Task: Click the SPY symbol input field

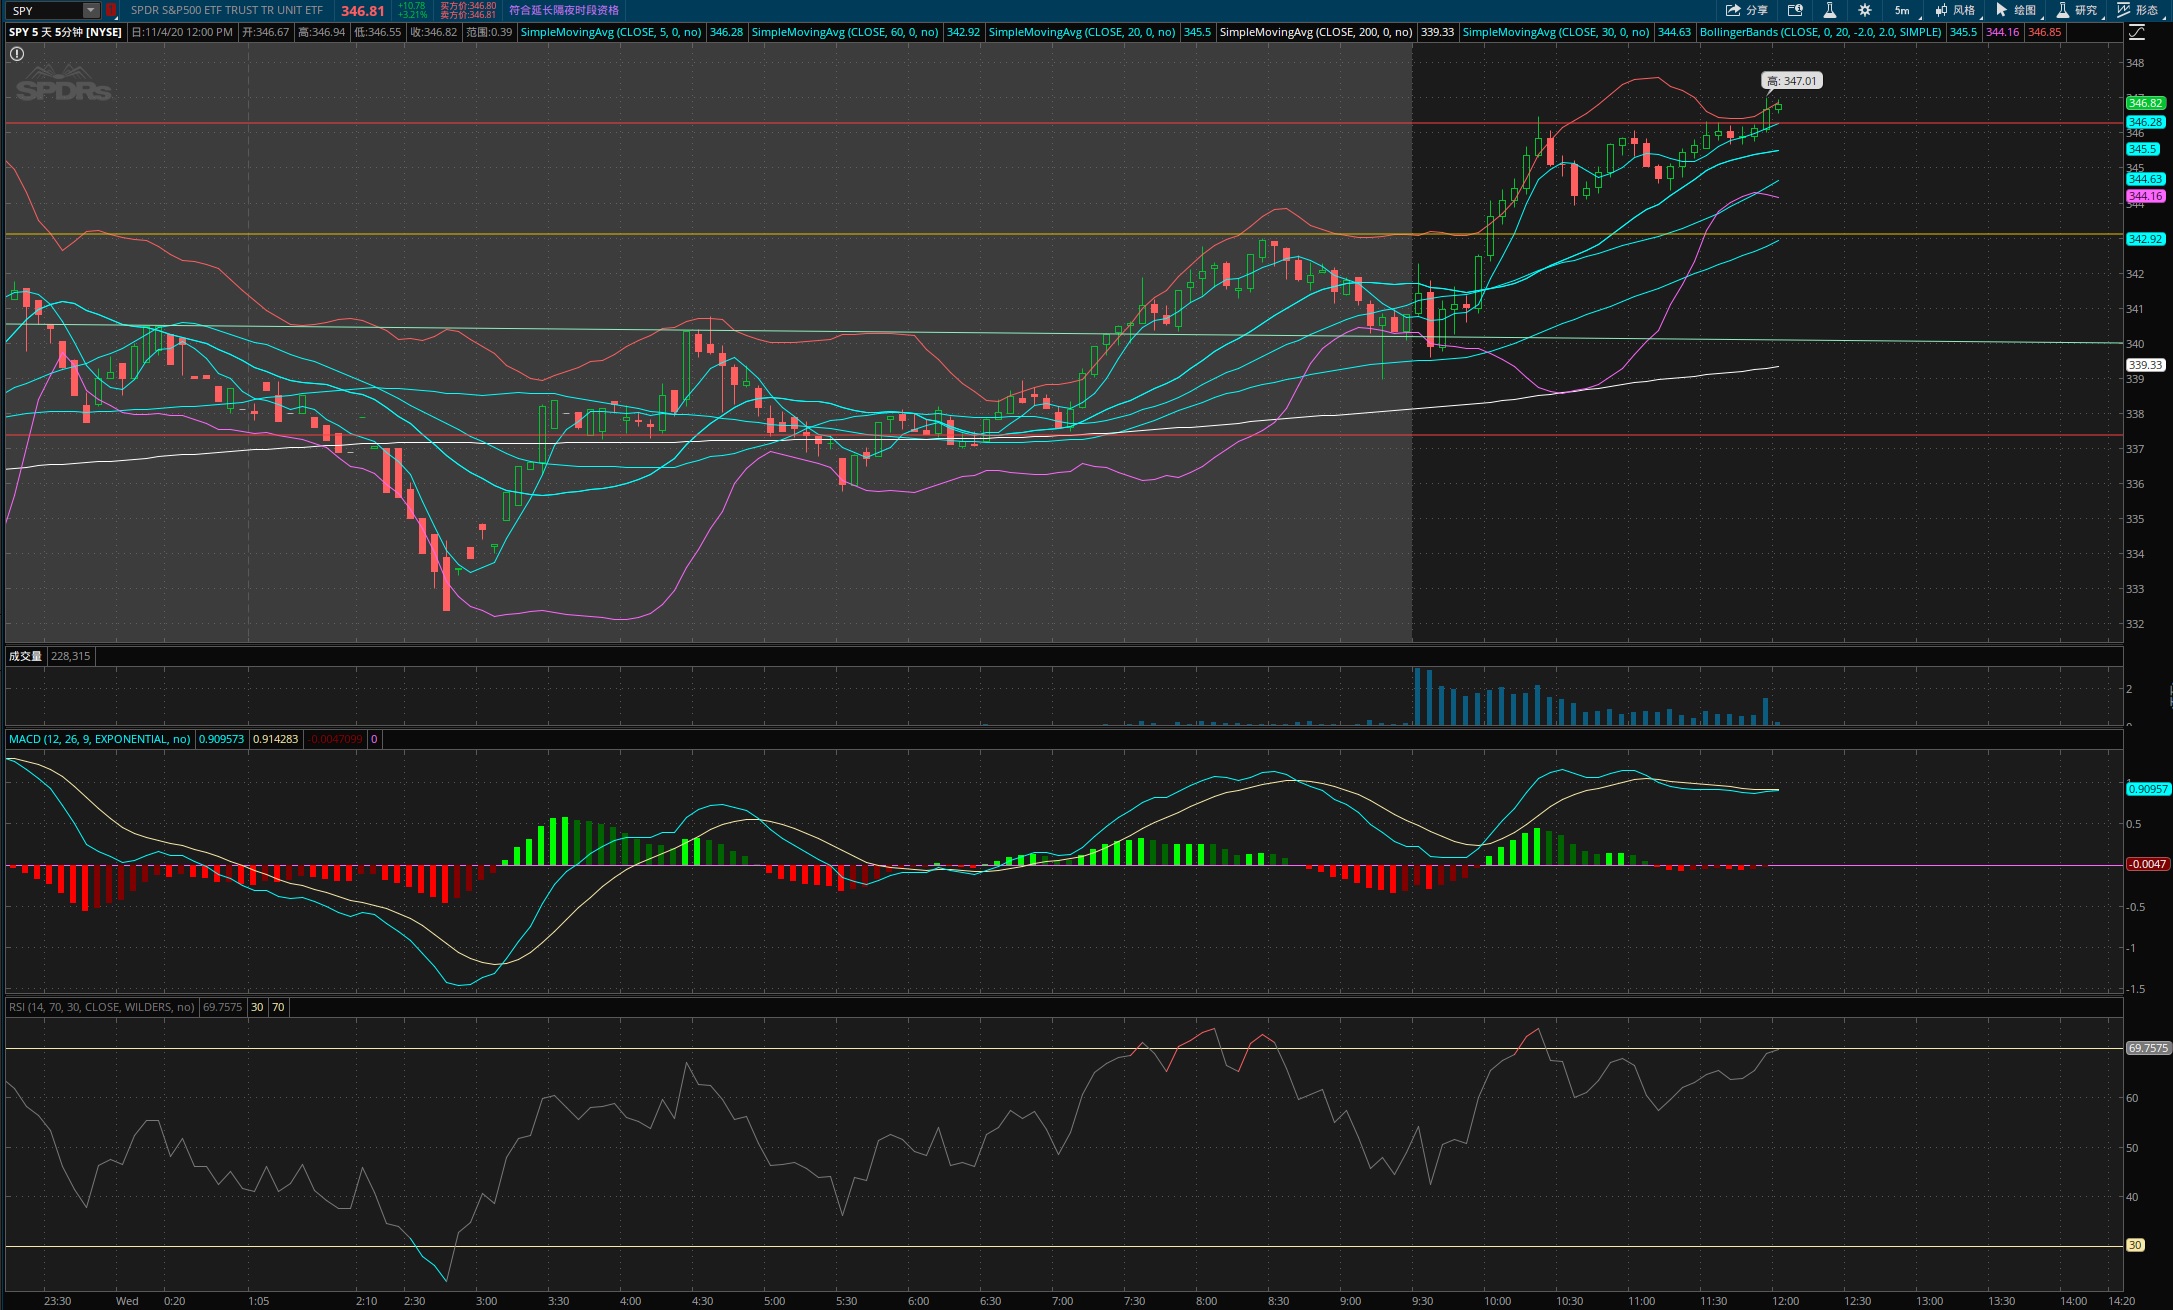Action: coord(45,10)
